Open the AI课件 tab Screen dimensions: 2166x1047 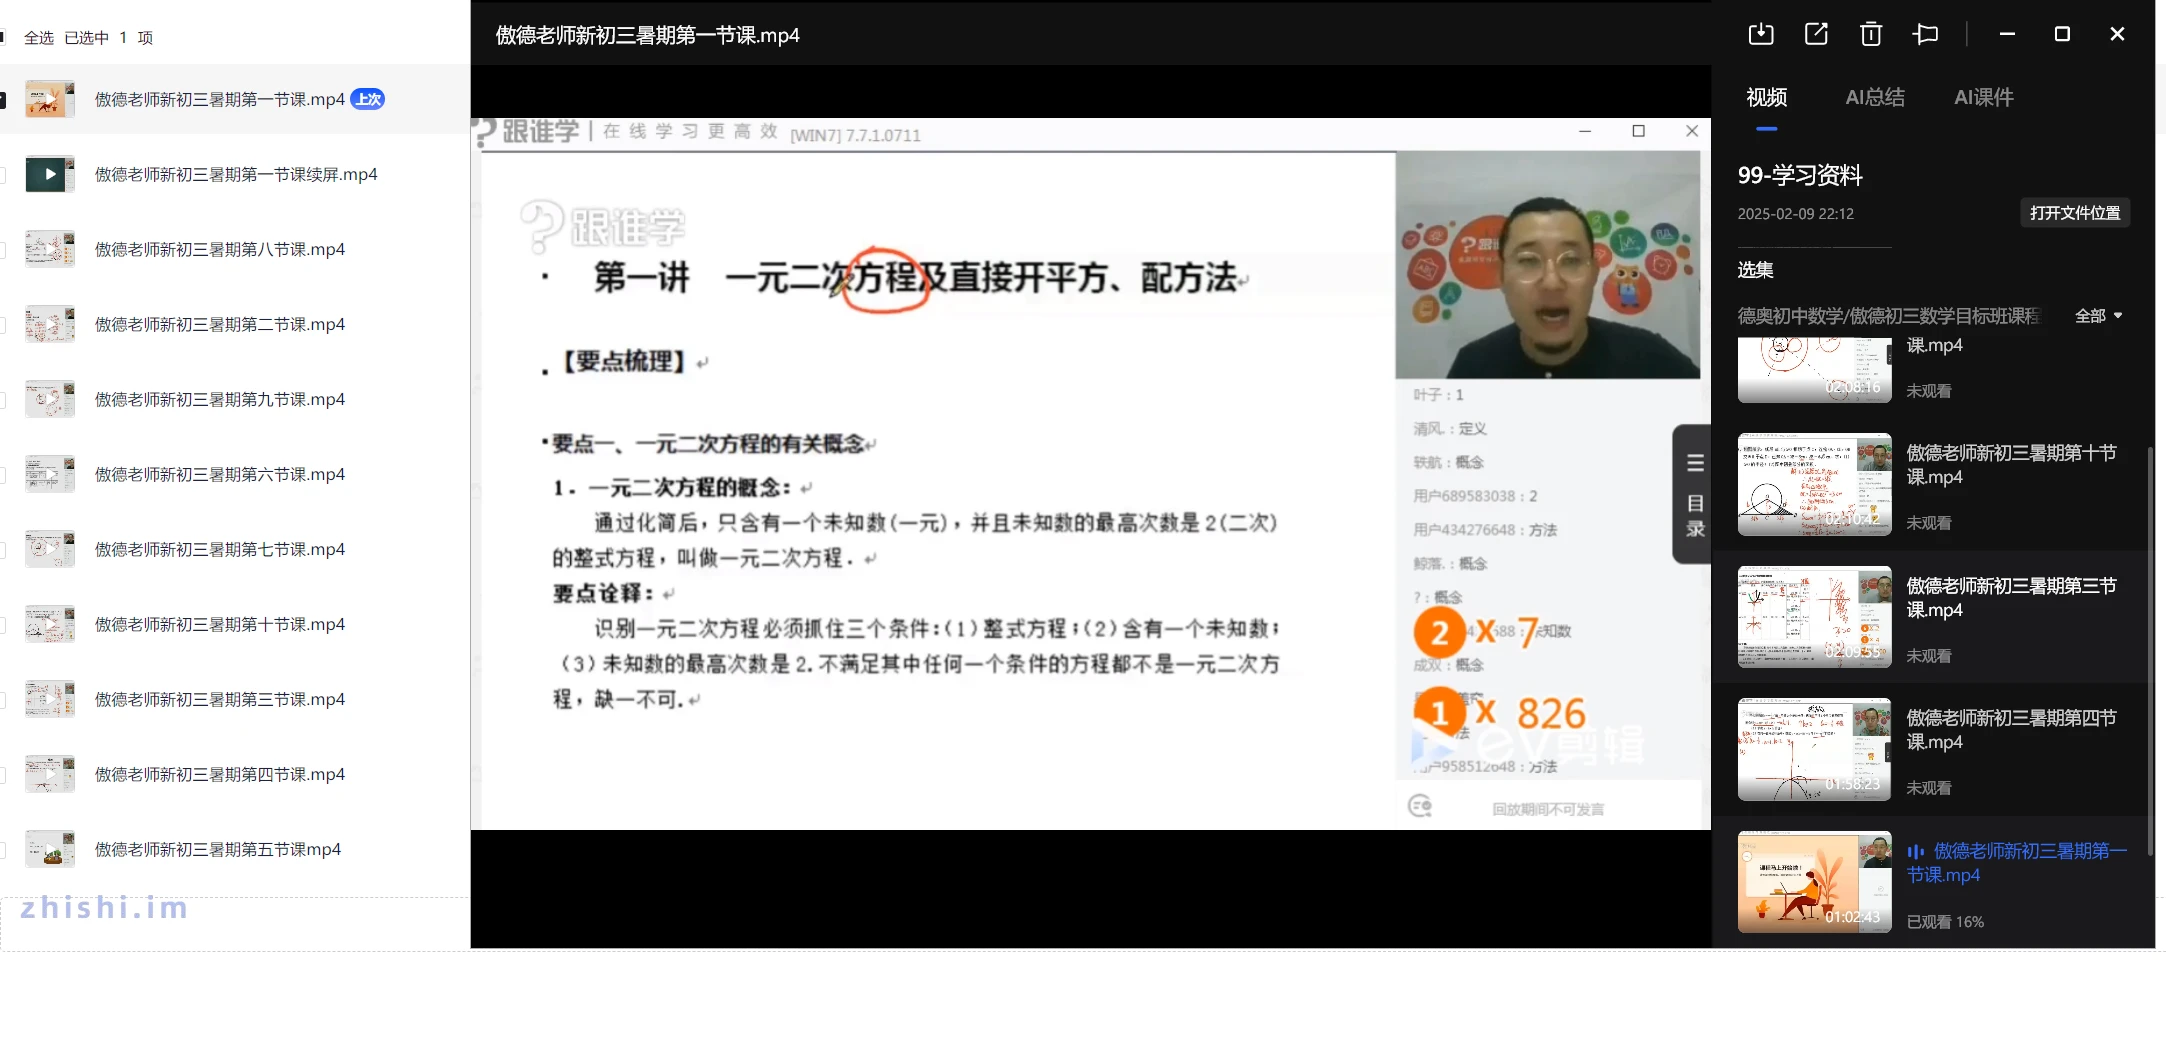click(1984, 97)
